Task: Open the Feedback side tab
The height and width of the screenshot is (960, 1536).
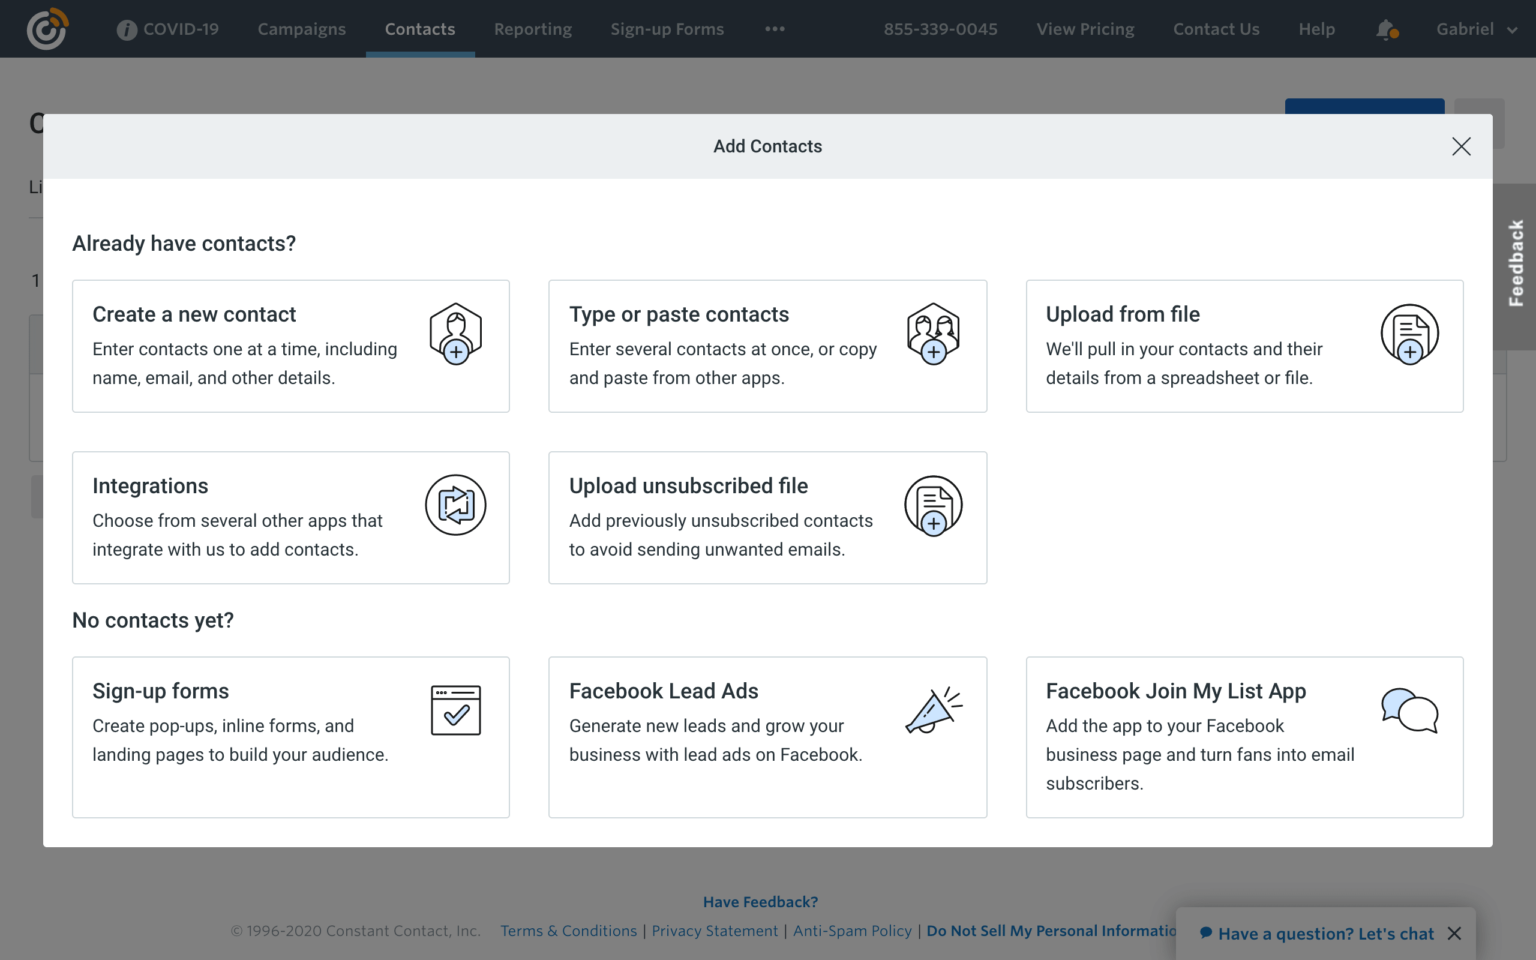Action: pos(1516,264)
